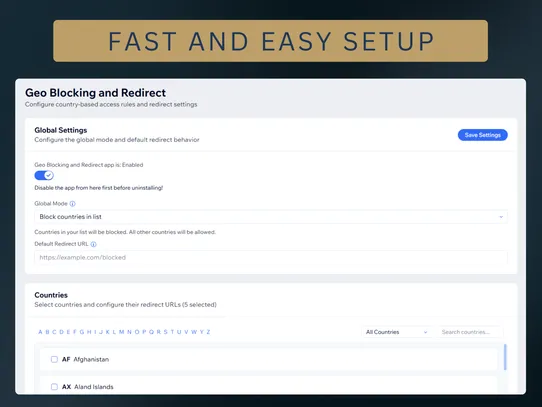Show countries beginning with O
542x407 pixels.
point(137,332)
